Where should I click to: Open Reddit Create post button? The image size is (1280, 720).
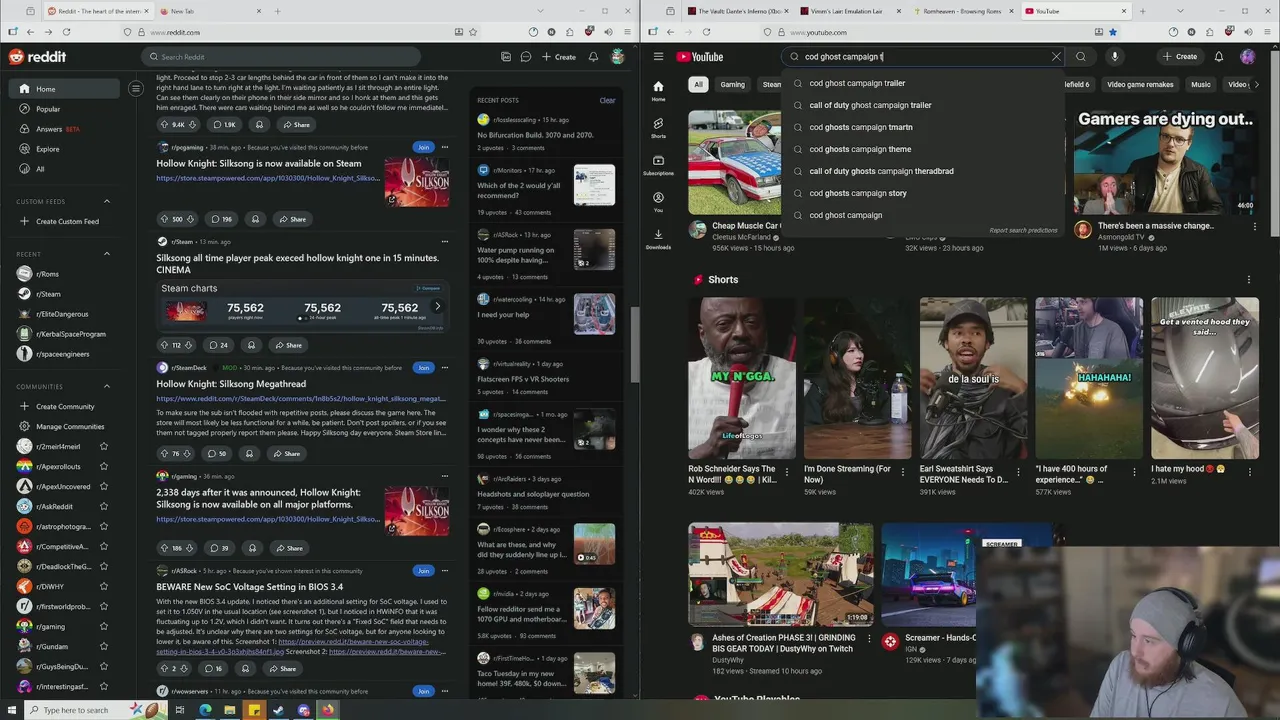tap(559, 57)
